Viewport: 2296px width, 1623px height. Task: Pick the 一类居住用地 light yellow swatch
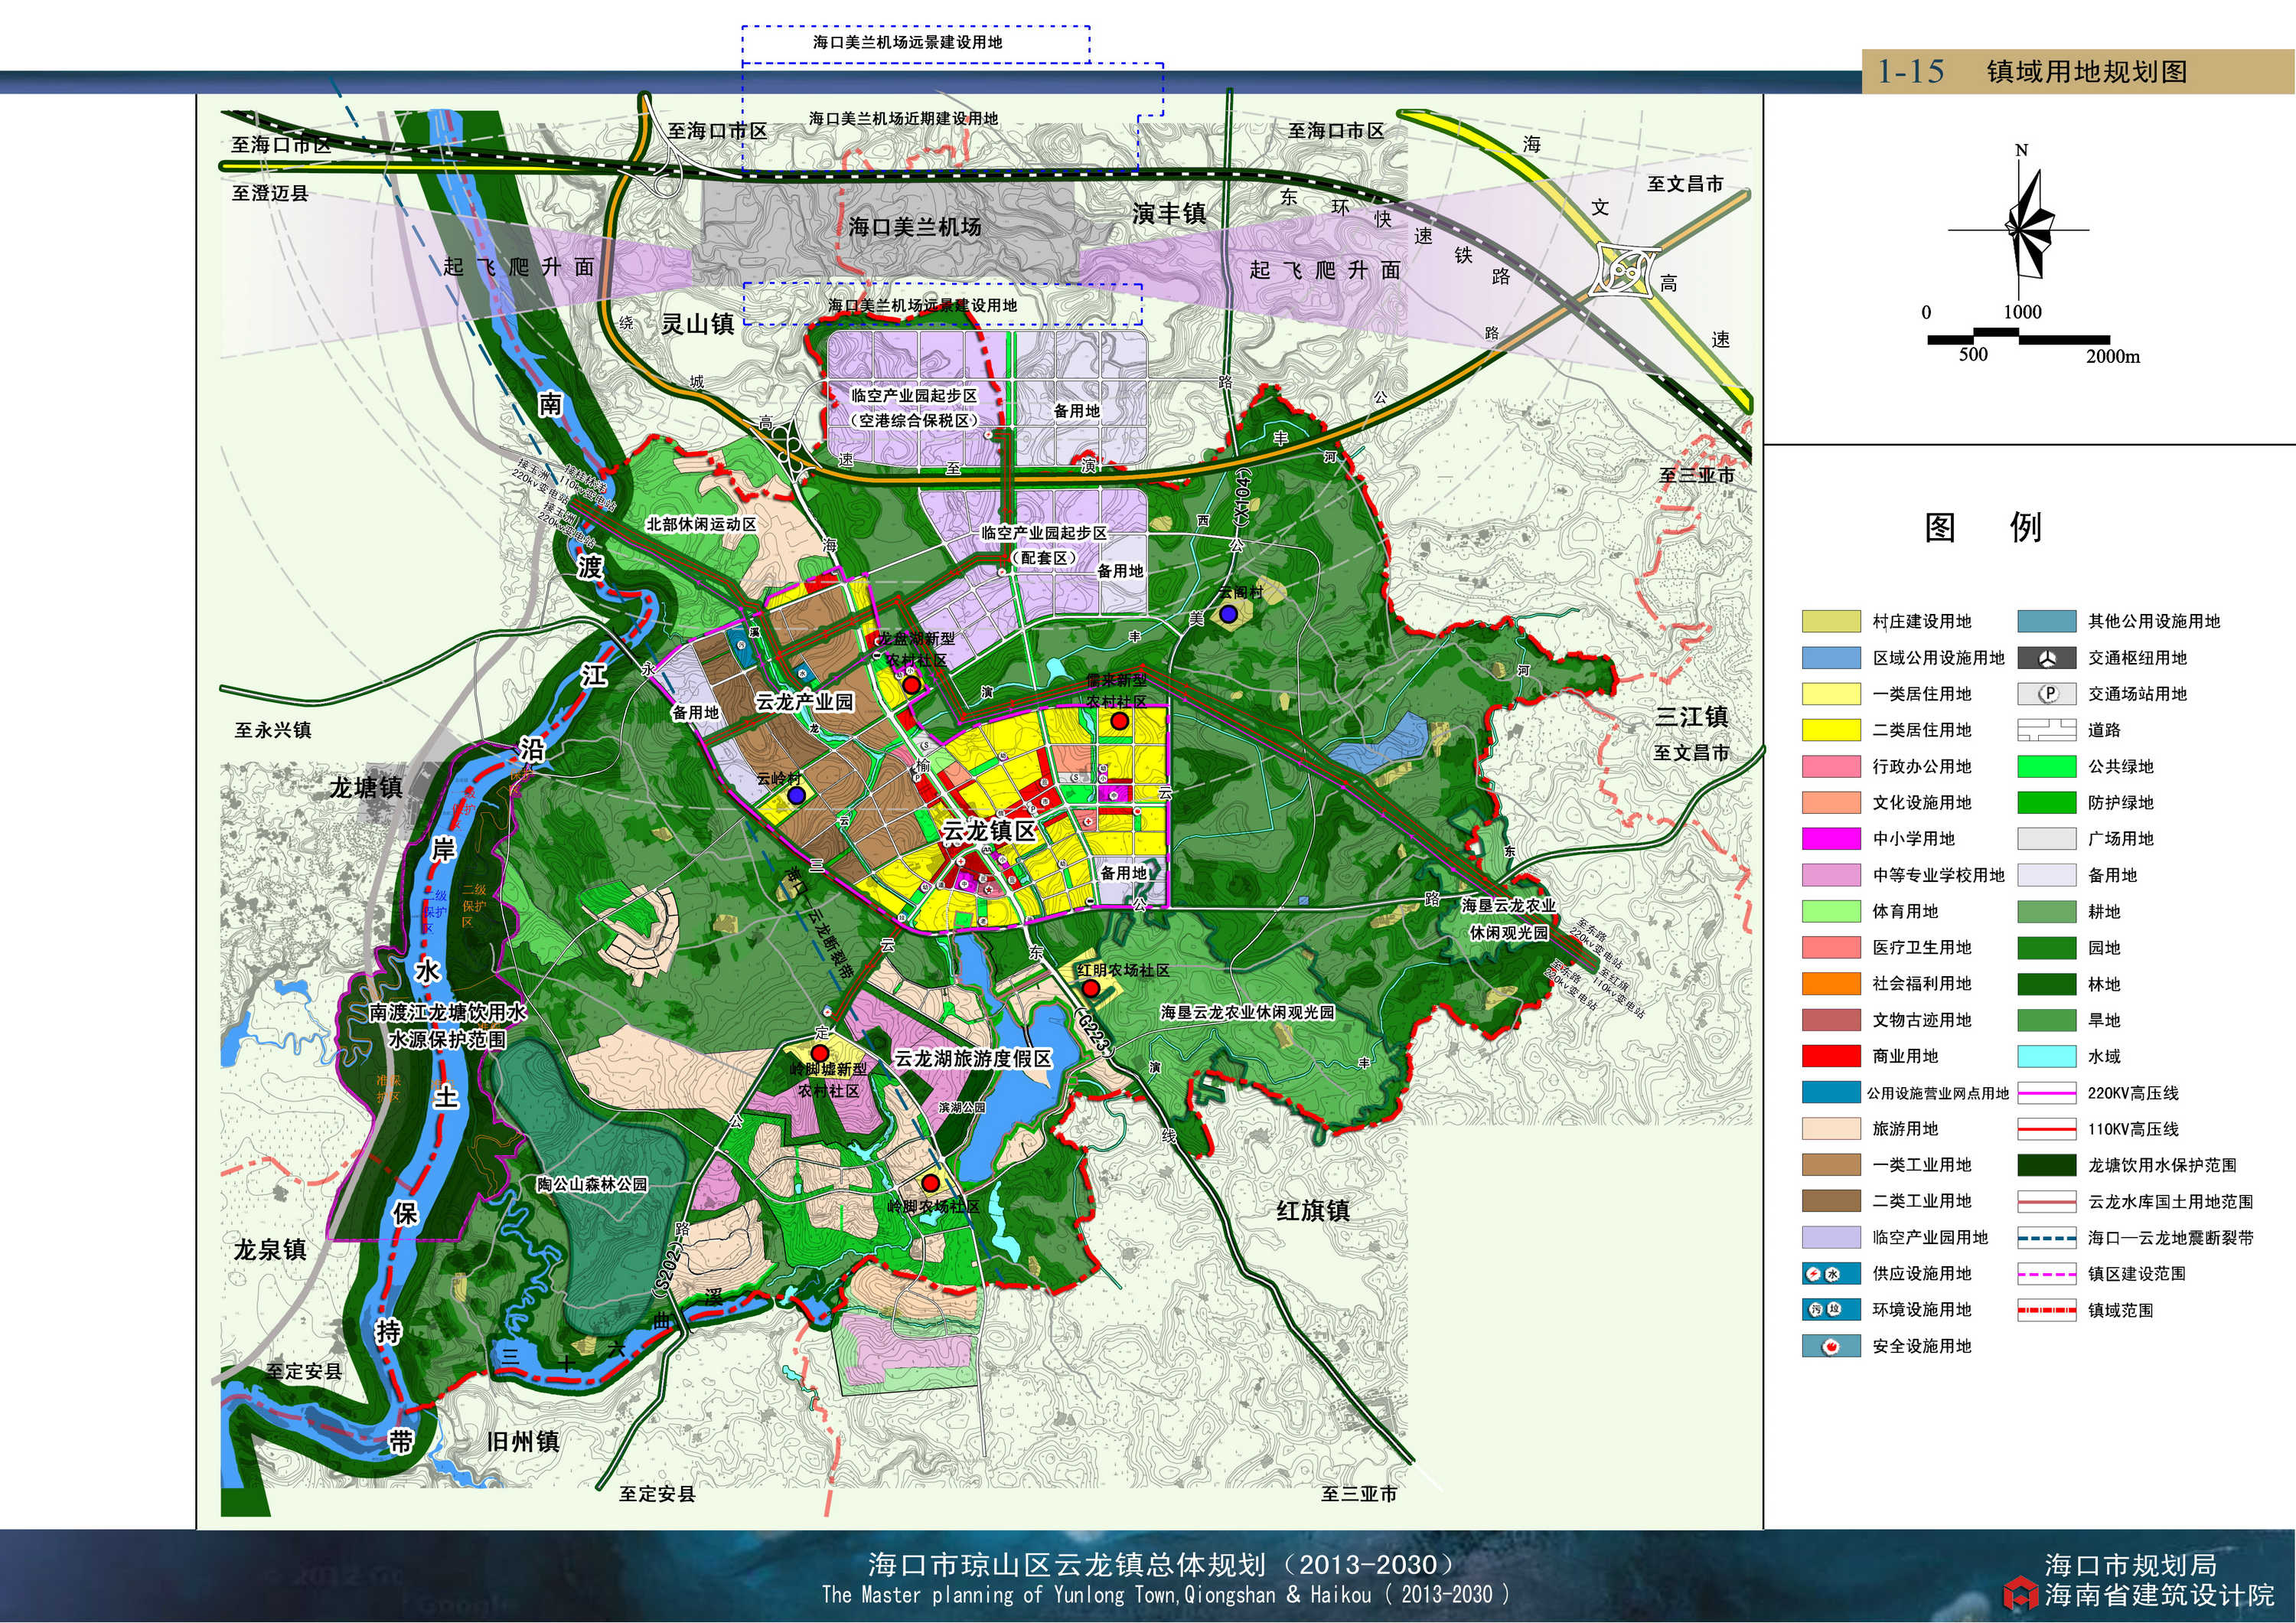1831,694
